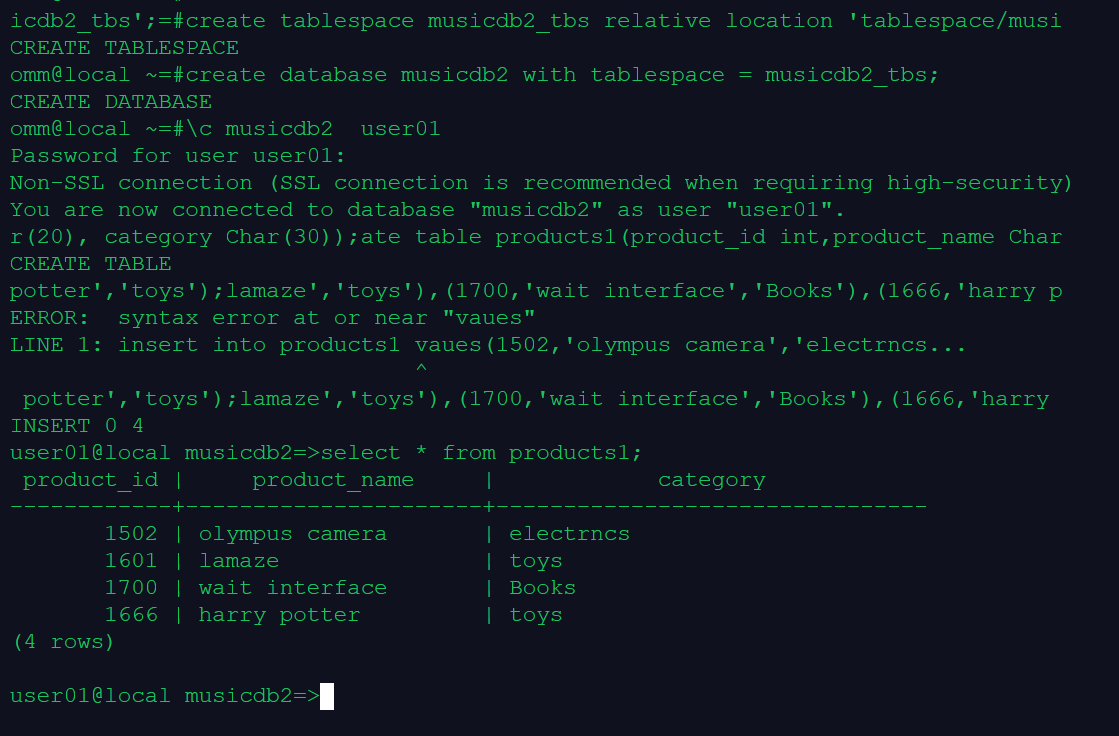Click the lamaze product name cell

click(x=239, y=561)
